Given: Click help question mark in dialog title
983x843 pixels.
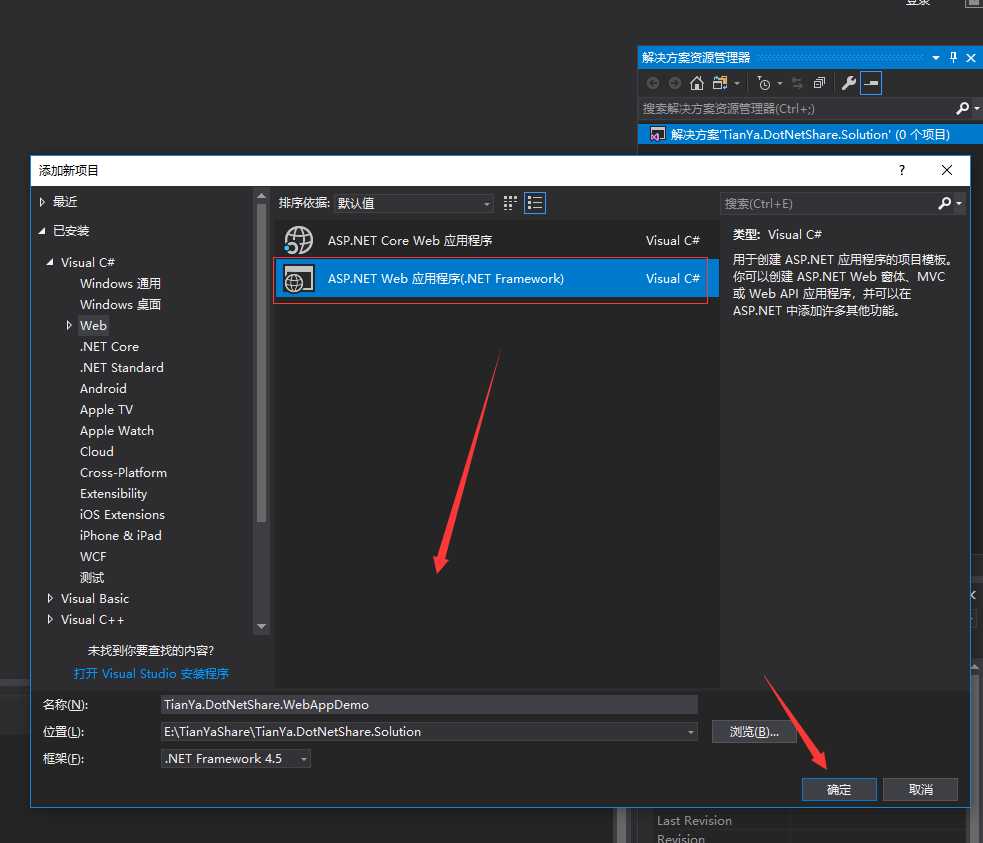Looking at the screenshot, I should (902, 170).
